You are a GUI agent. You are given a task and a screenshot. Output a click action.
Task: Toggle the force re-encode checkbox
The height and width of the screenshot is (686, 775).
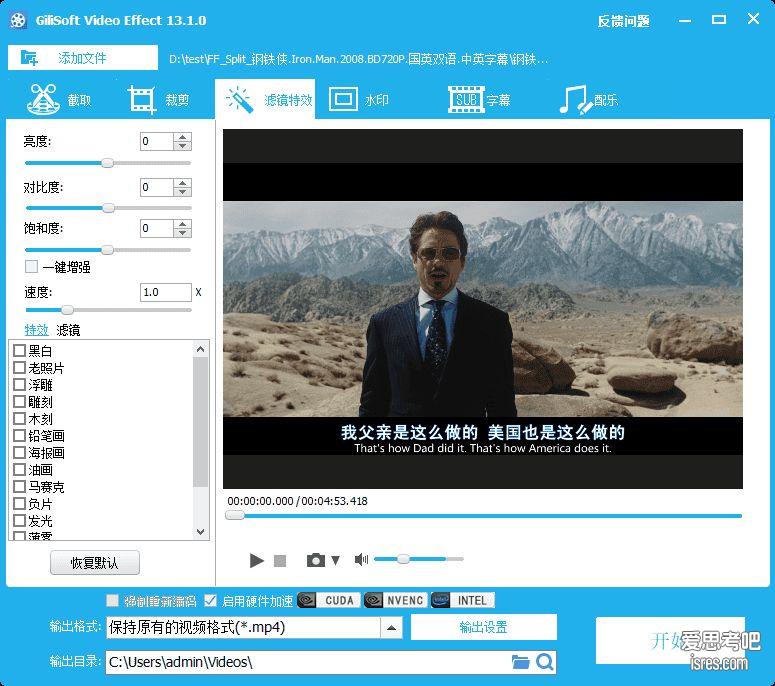click(113, 600)
